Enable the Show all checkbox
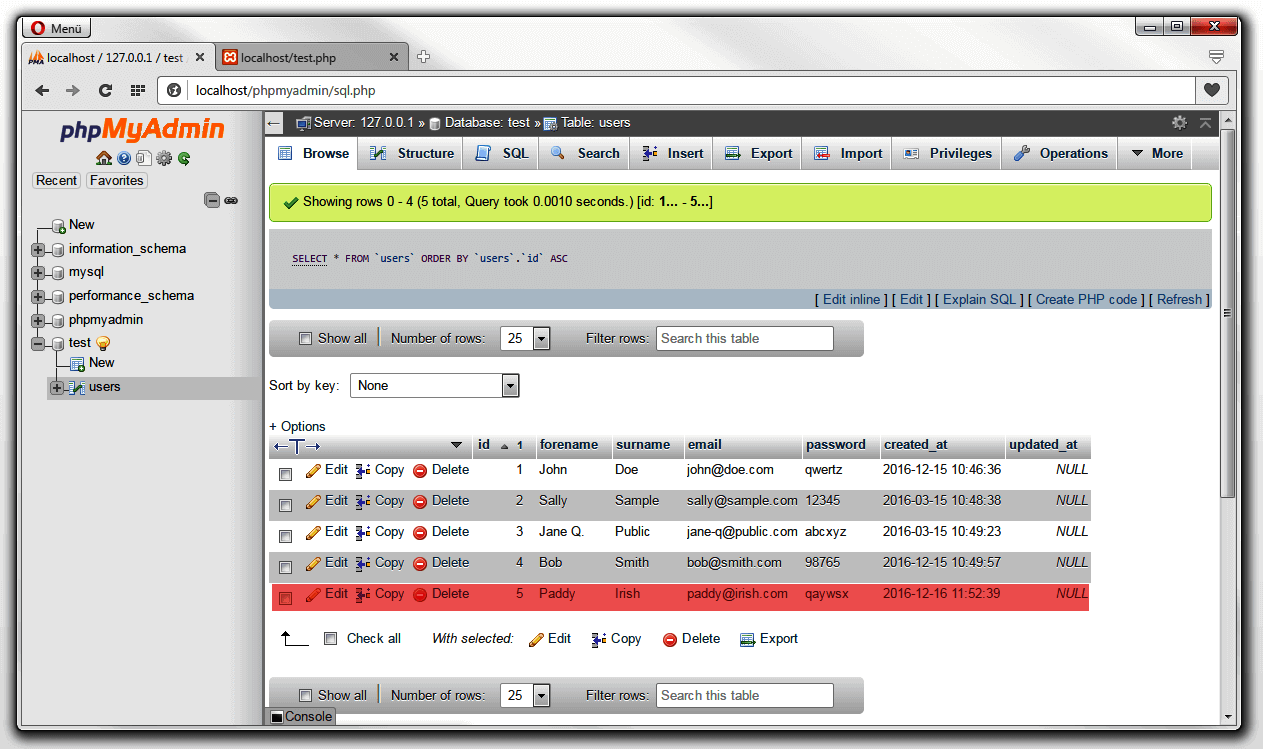Viewport: 1263px width, 749px height. (x=305, y=338)
